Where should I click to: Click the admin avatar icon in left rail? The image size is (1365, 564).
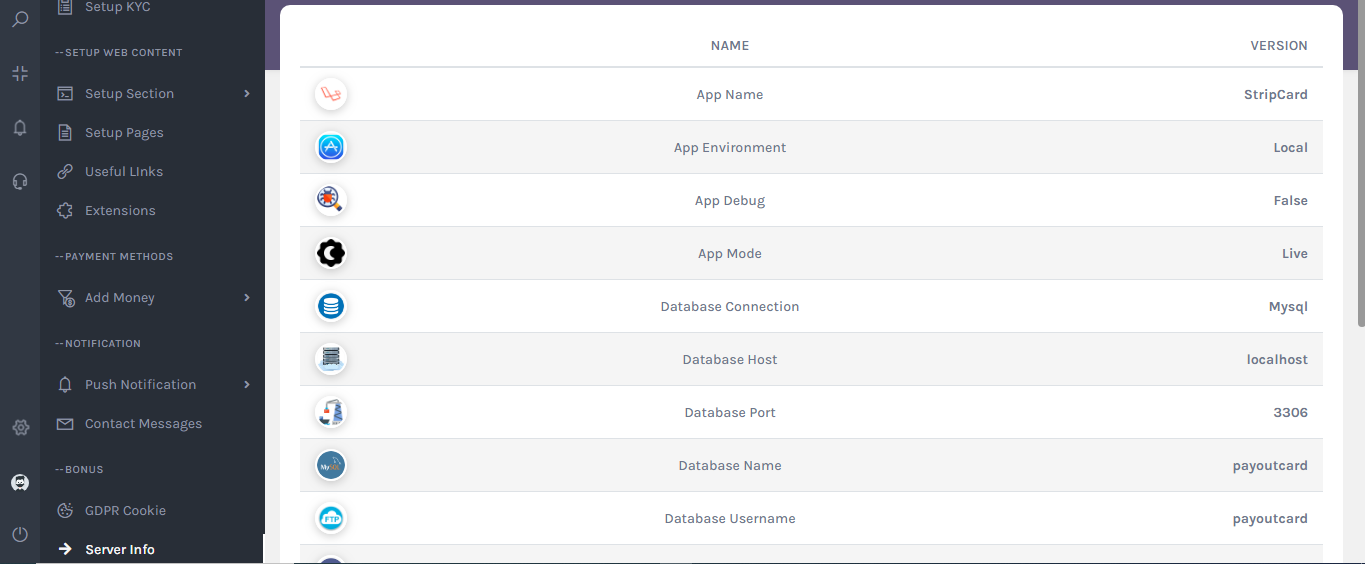click(x=20, y=482)
